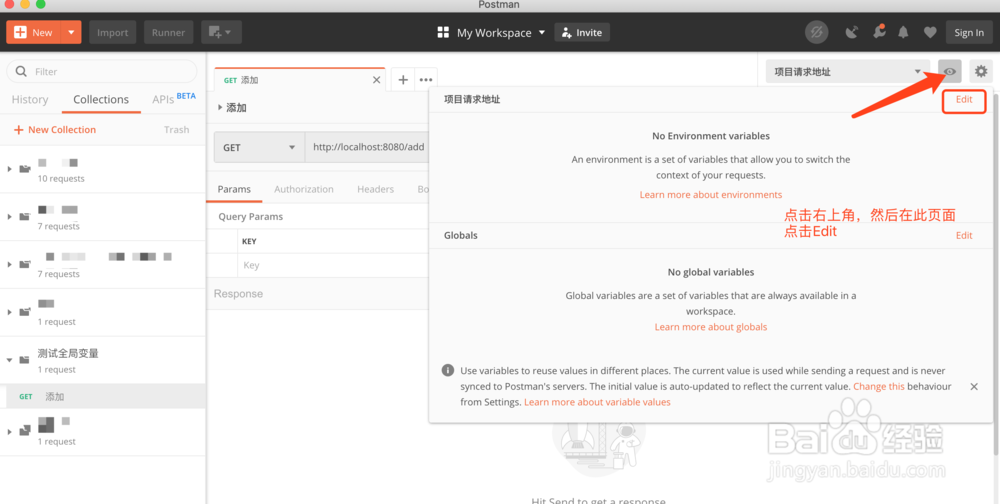This screenshot has width=1000, height=504.
Task: Click the macOS green maximize window button
Action: pyautogui.click(x=40, y=4)
